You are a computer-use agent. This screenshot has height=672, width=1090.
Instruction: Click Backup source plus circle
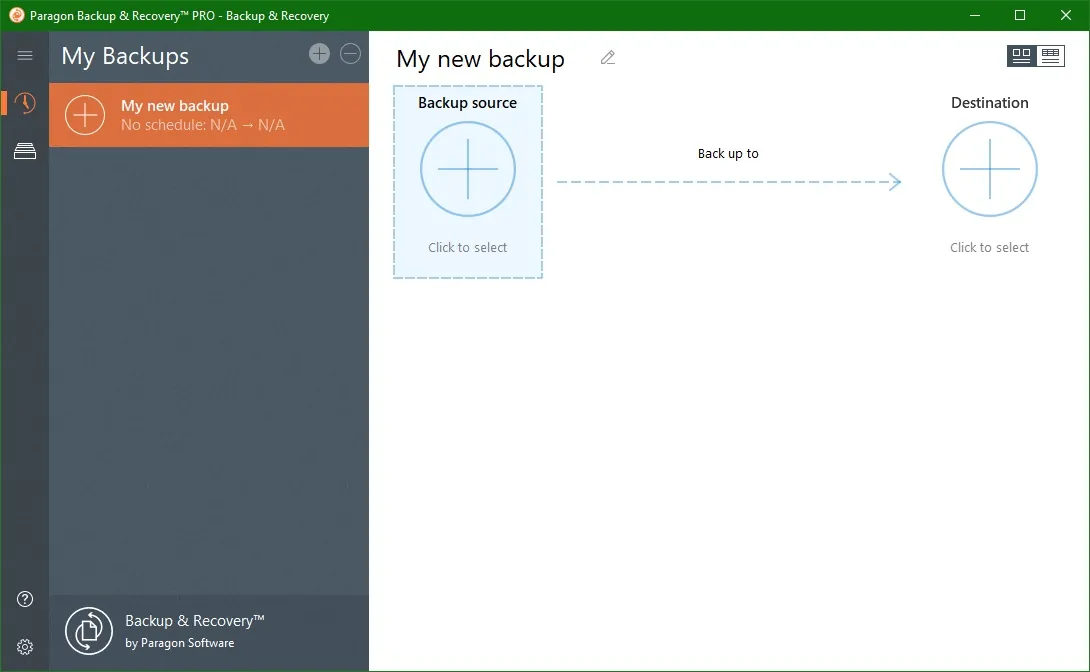(x=468, y=169)
